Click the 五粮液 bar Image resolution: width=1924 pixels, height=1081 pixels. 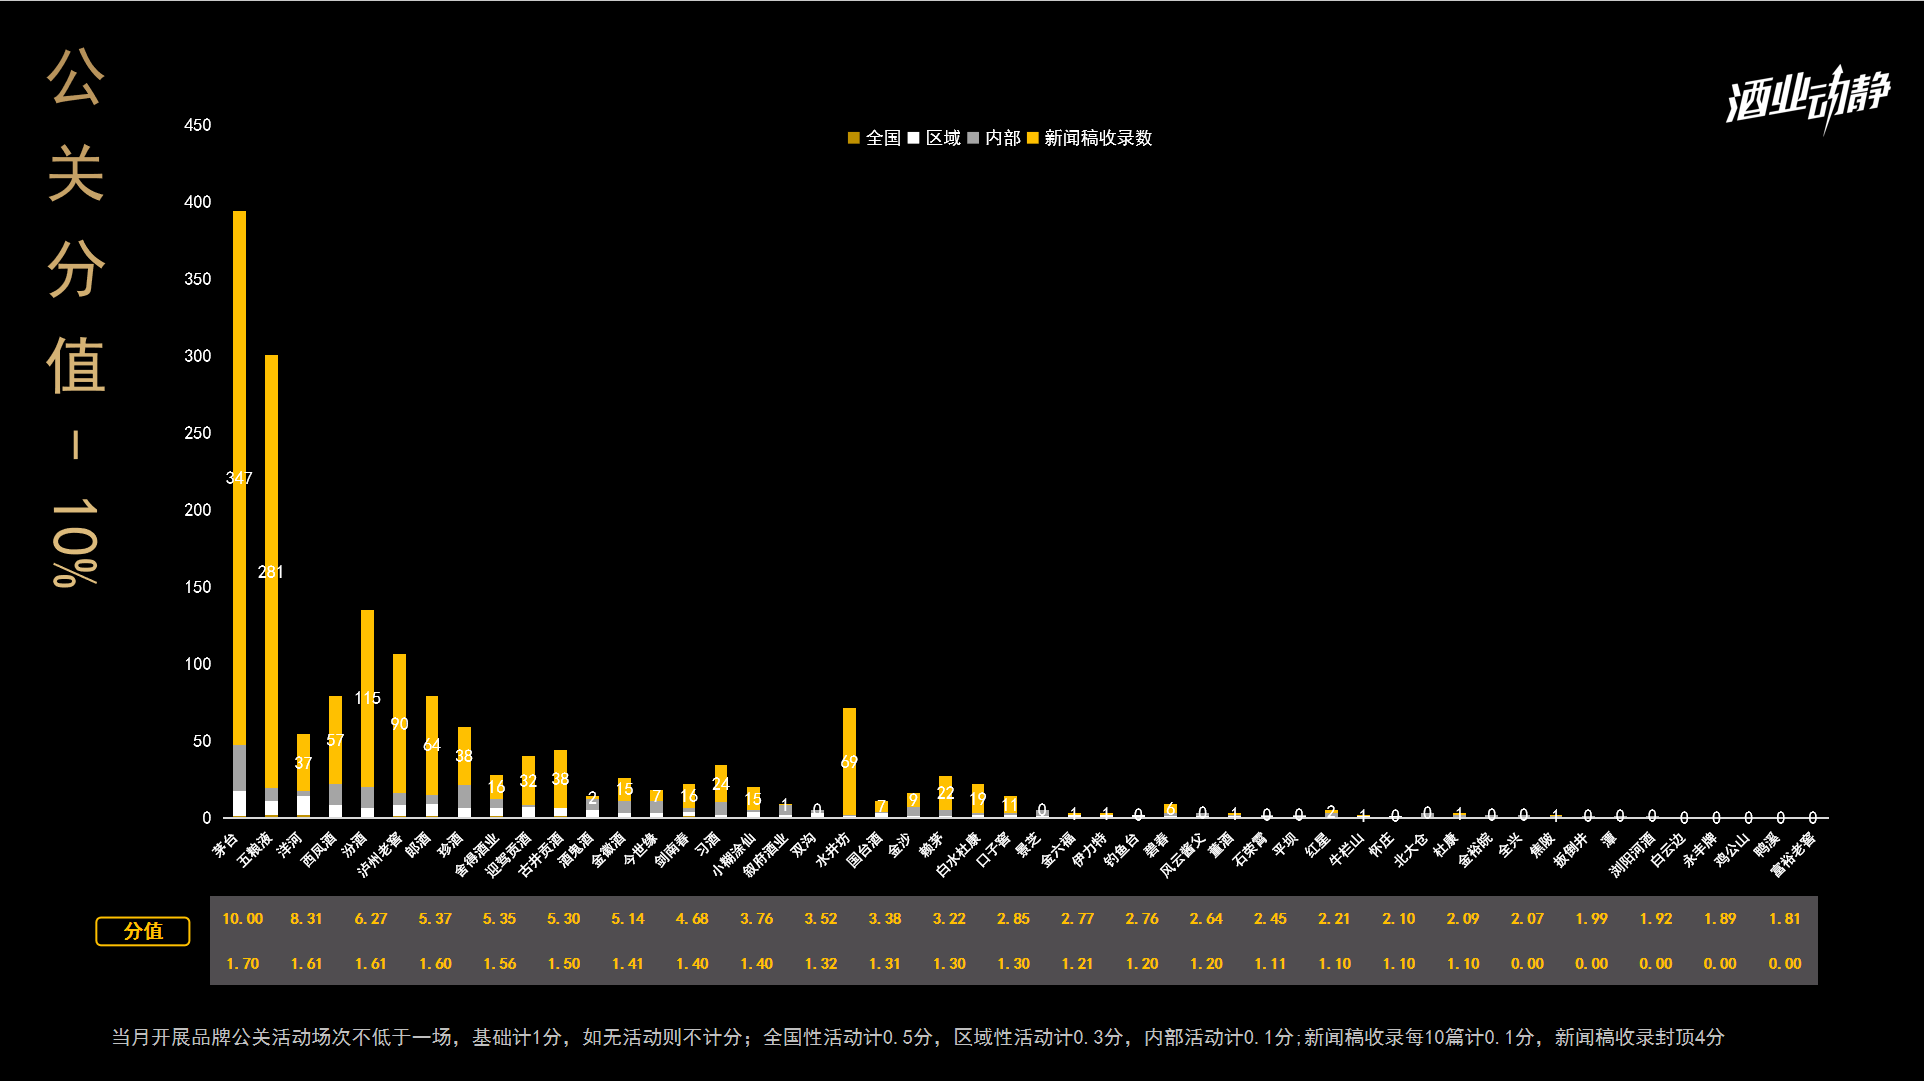271,586
